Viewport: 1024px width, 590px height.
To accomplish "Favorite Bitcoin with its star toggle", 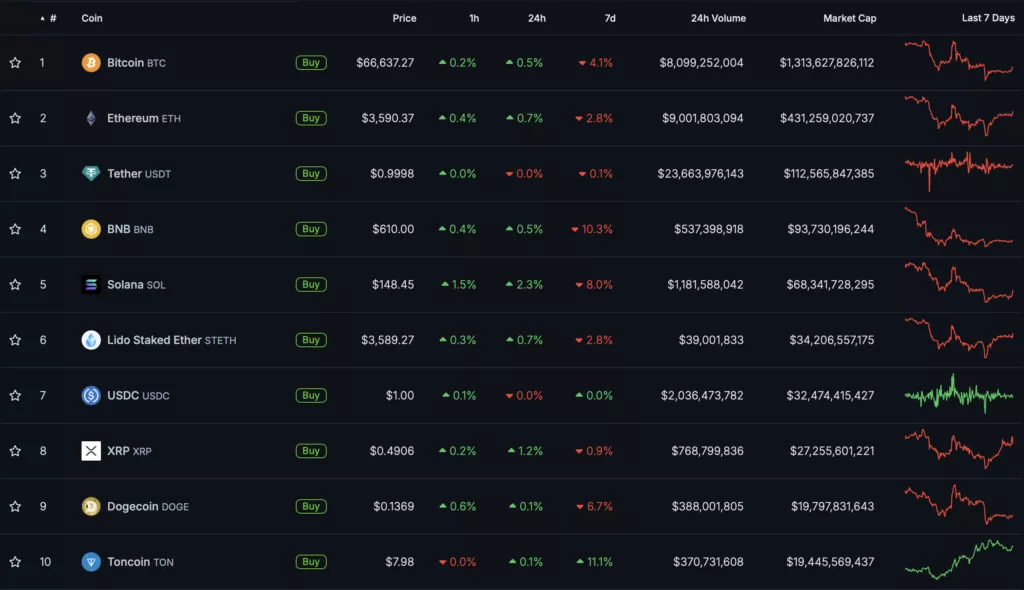I will (15, 63).
